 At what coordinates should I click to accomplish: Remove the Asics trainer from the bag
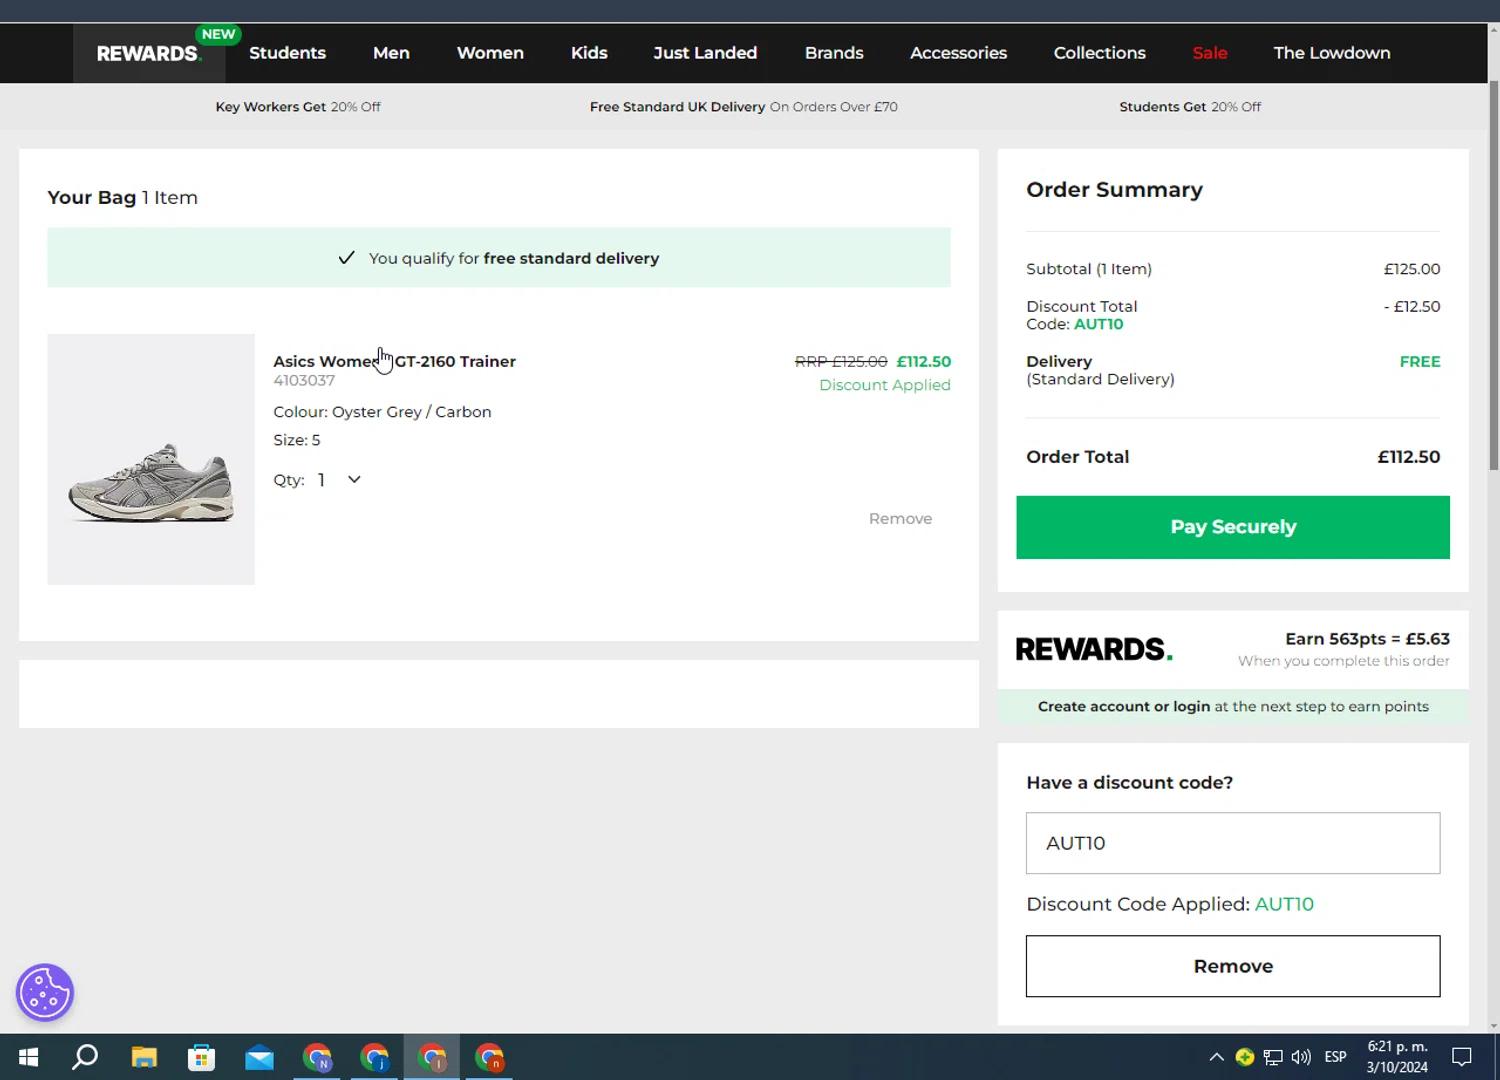tap(900, 518)
